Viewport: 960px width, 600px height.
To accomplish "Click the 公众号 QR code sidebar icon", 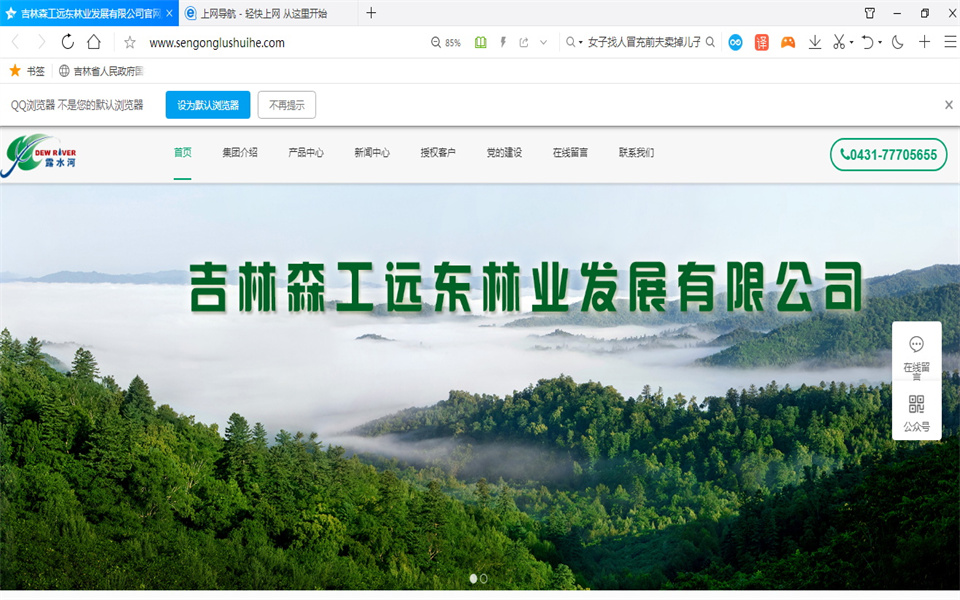I will 916,408.
